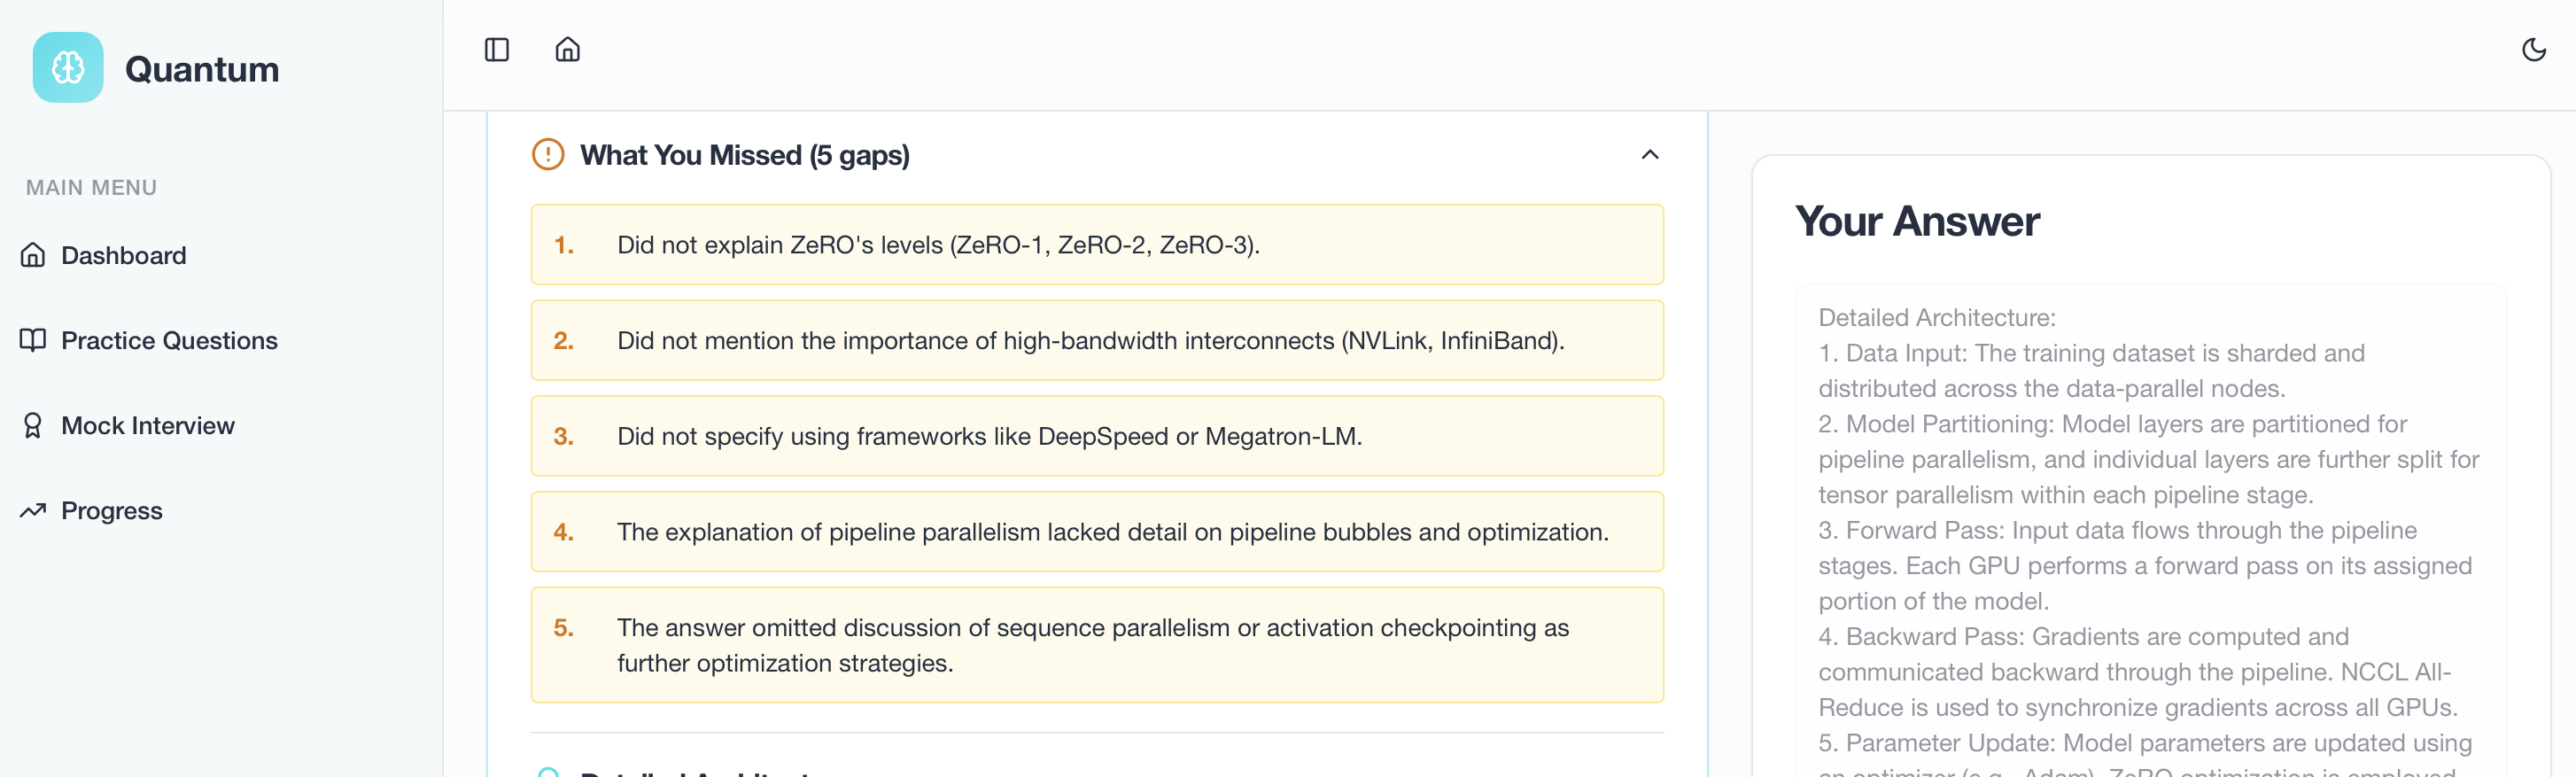This screenshot has height=777, width=2576.
Task: Collapse the What You Missed section
Action: tap(1649, 155)
